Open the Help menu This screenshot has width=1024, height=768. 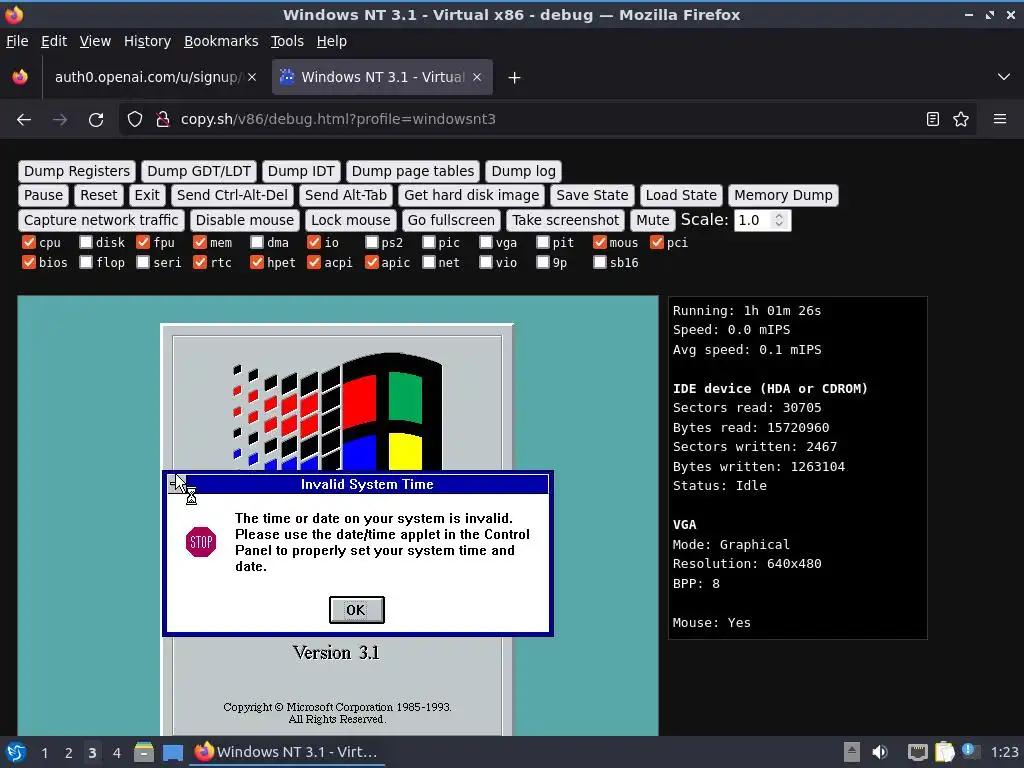click(332, 41)
